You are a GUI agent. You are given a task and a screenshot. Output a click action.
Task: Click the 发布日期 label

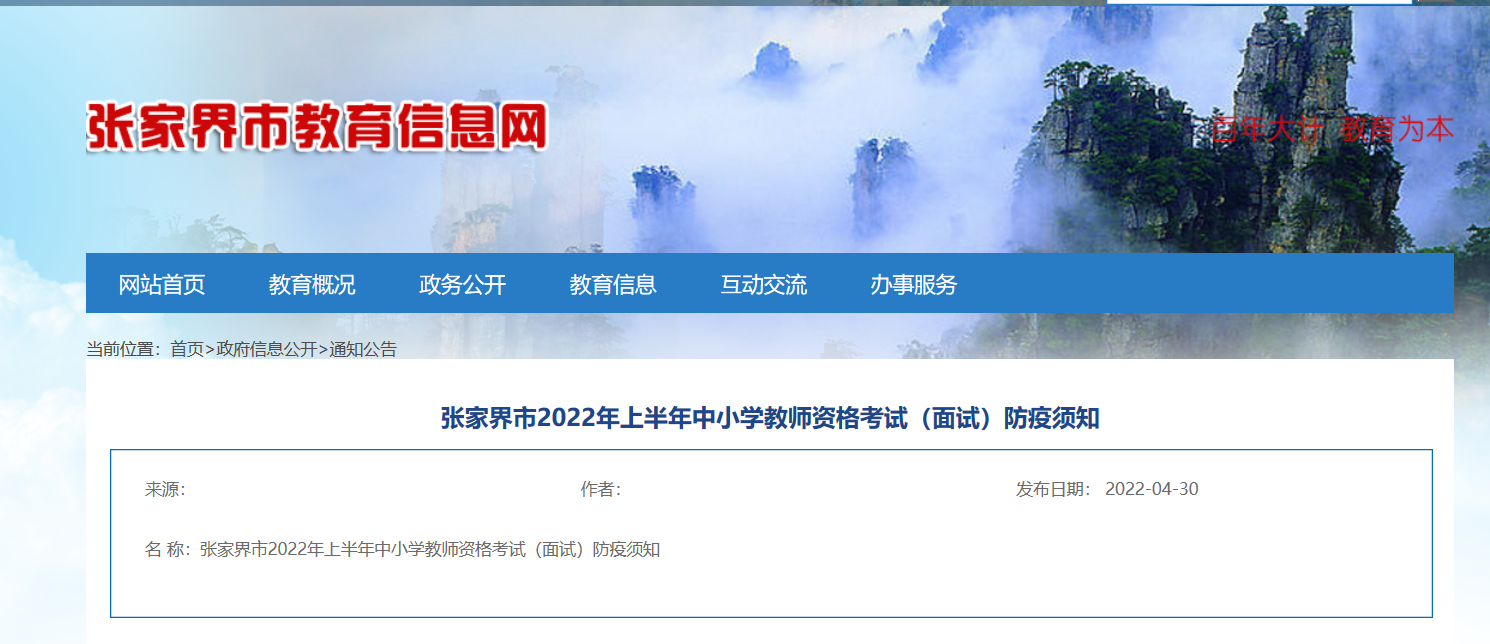pyautogui.click(x=1054, y=489)
